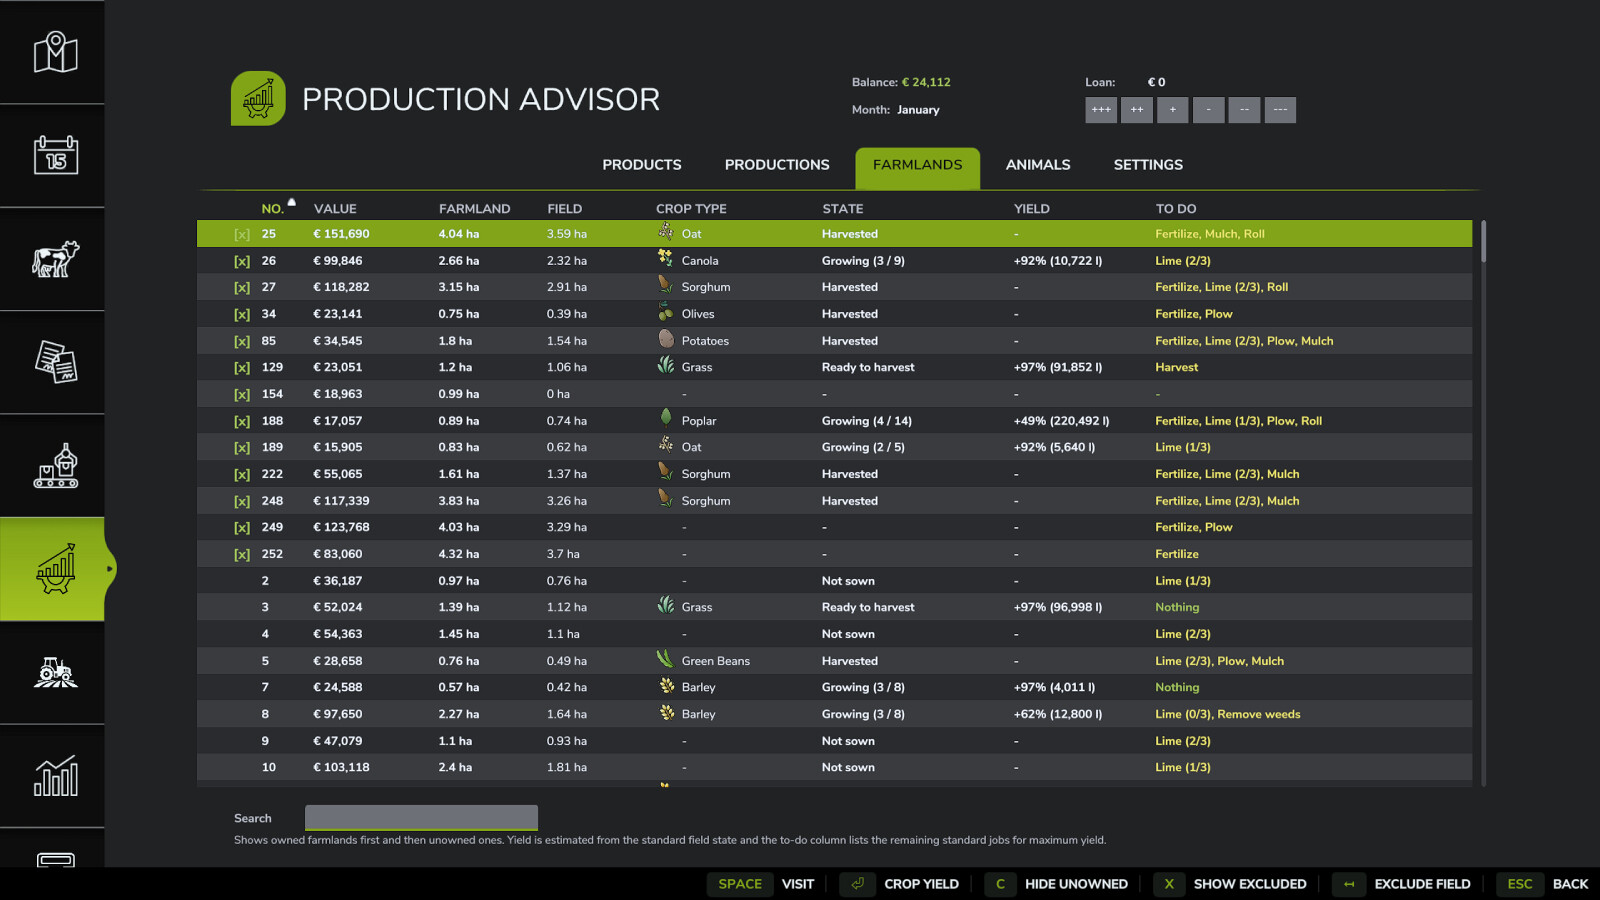
Task: Toggle the [x] marker on farmland 249
Action: [x=242, y=528]
